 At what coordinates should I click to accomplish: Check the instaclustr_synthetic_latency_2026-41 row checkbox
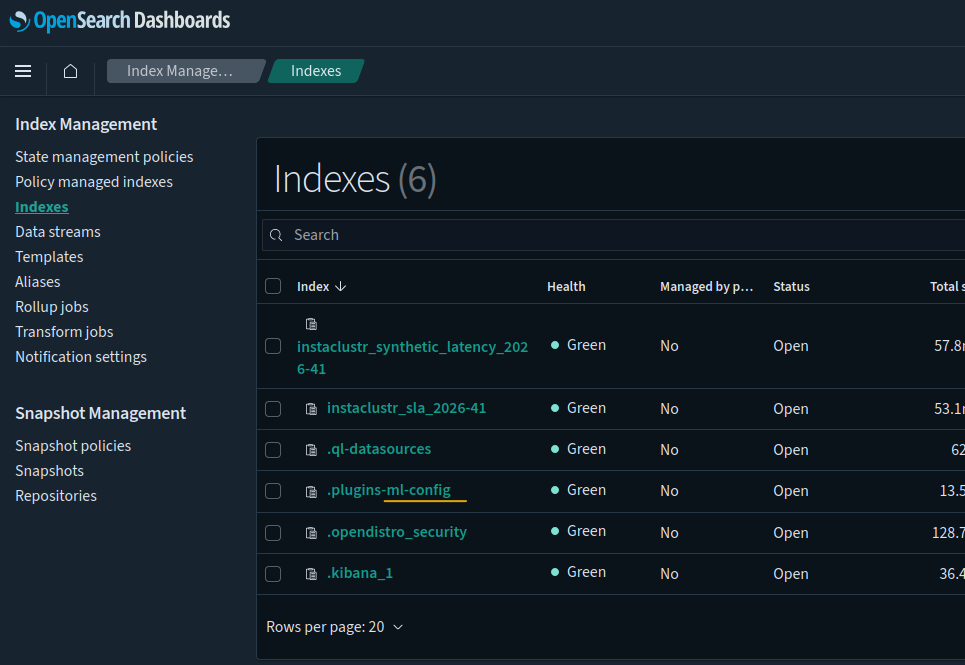[273, 346]
